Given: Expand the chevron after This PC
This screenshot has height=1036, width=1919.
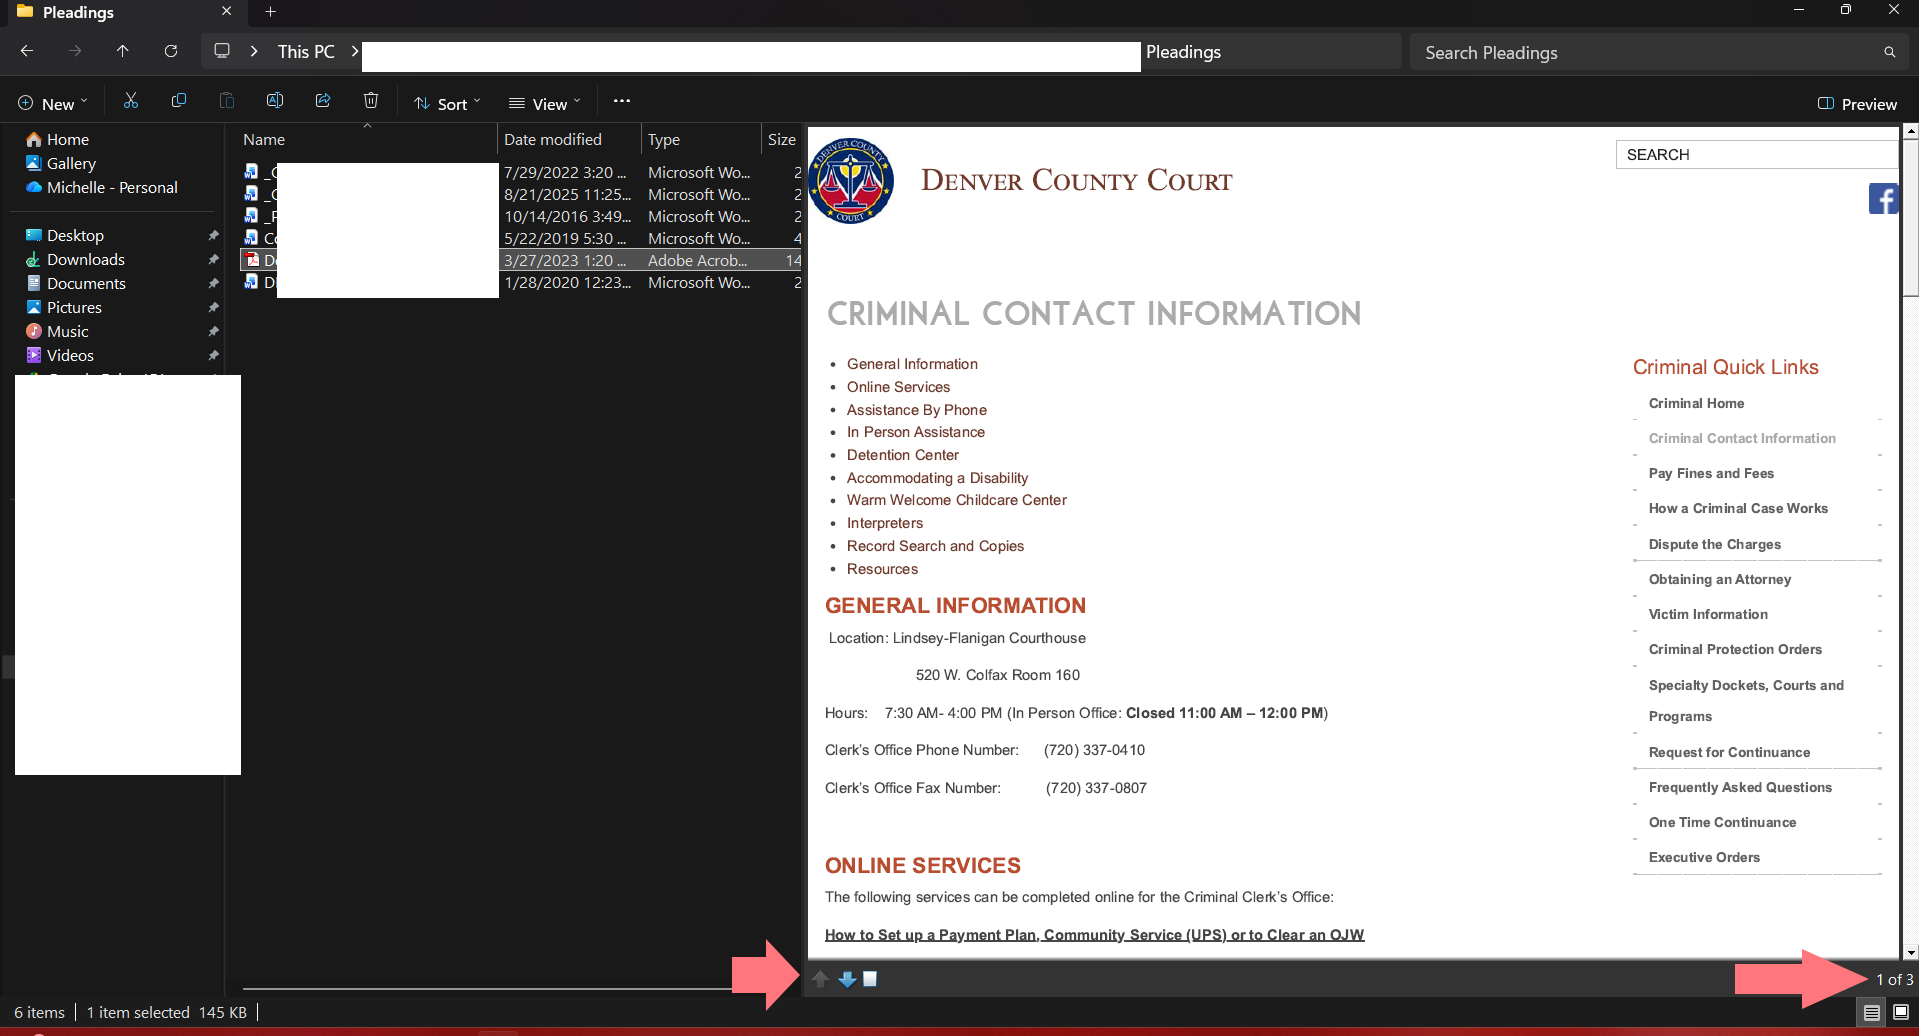Looking at the screenshot, I should click(354, 51).
